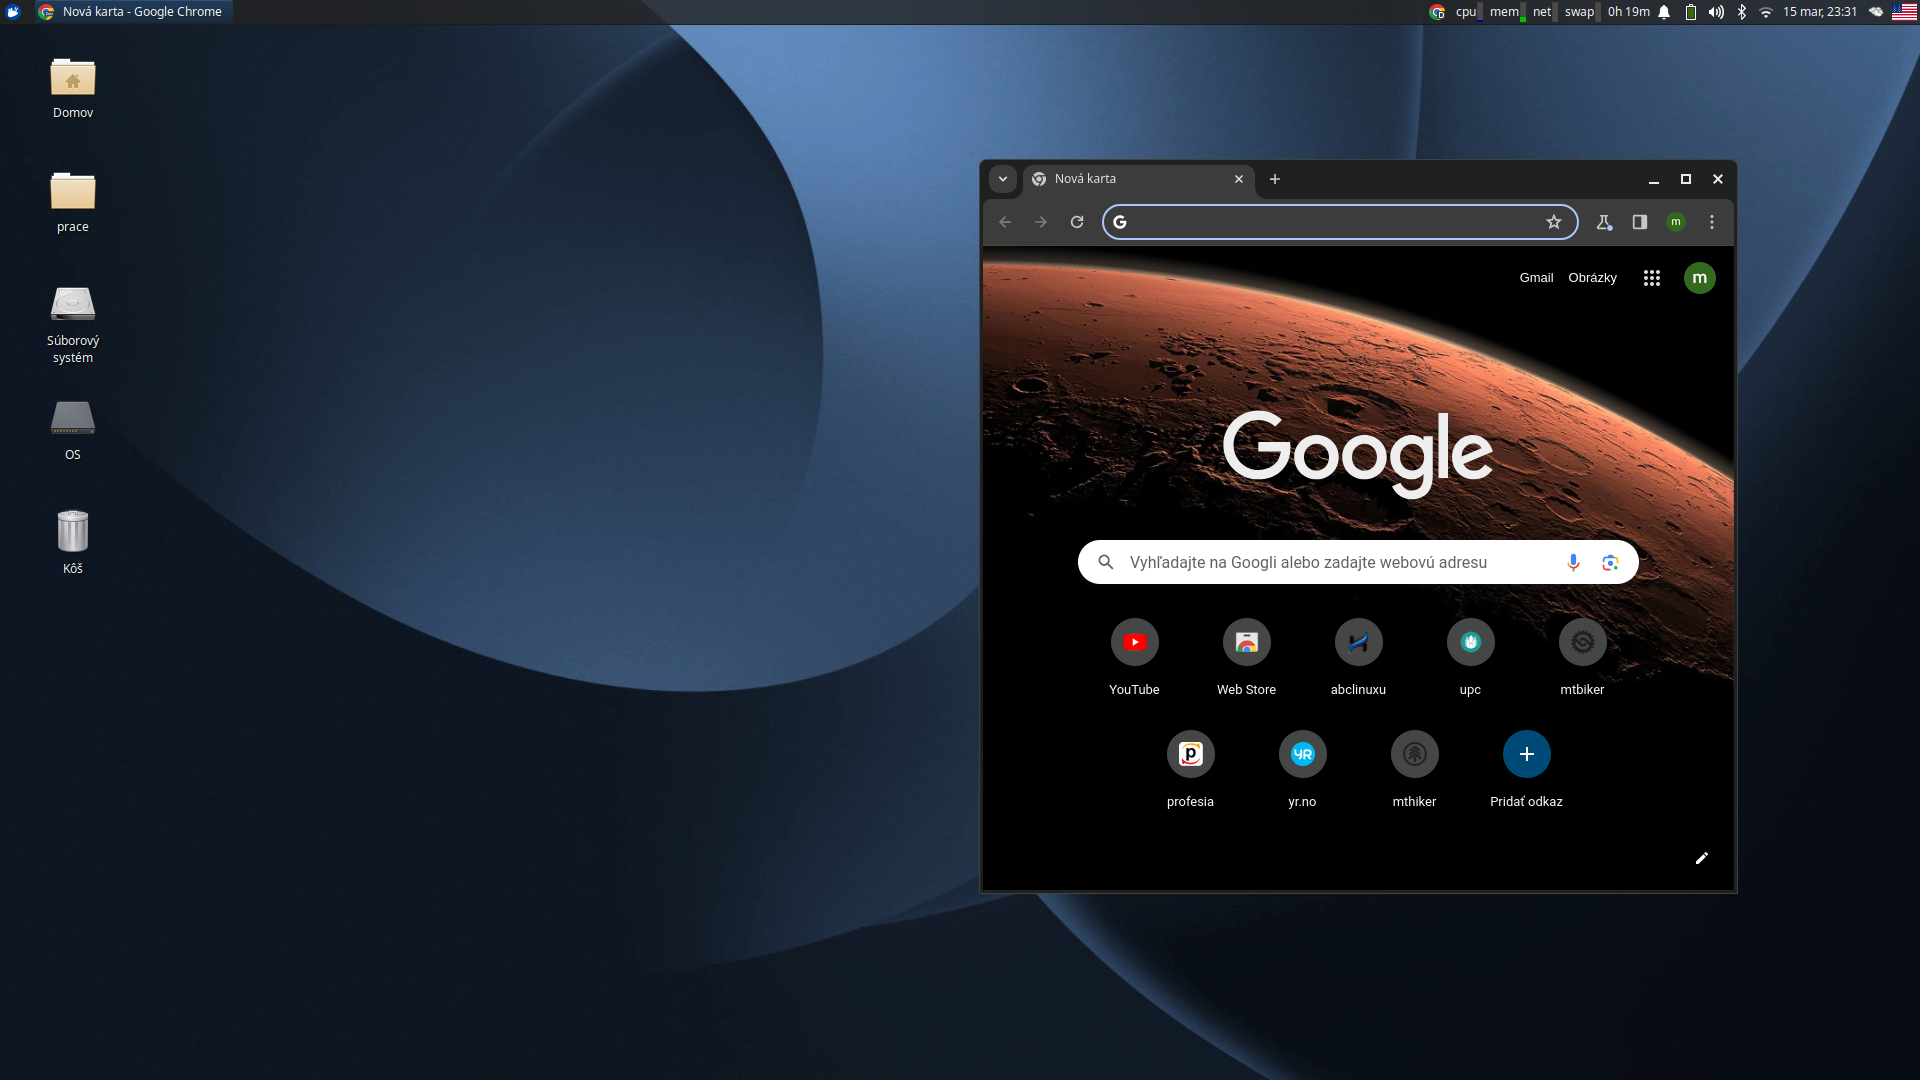Open the panel applications menu icon

pos(13,12)
